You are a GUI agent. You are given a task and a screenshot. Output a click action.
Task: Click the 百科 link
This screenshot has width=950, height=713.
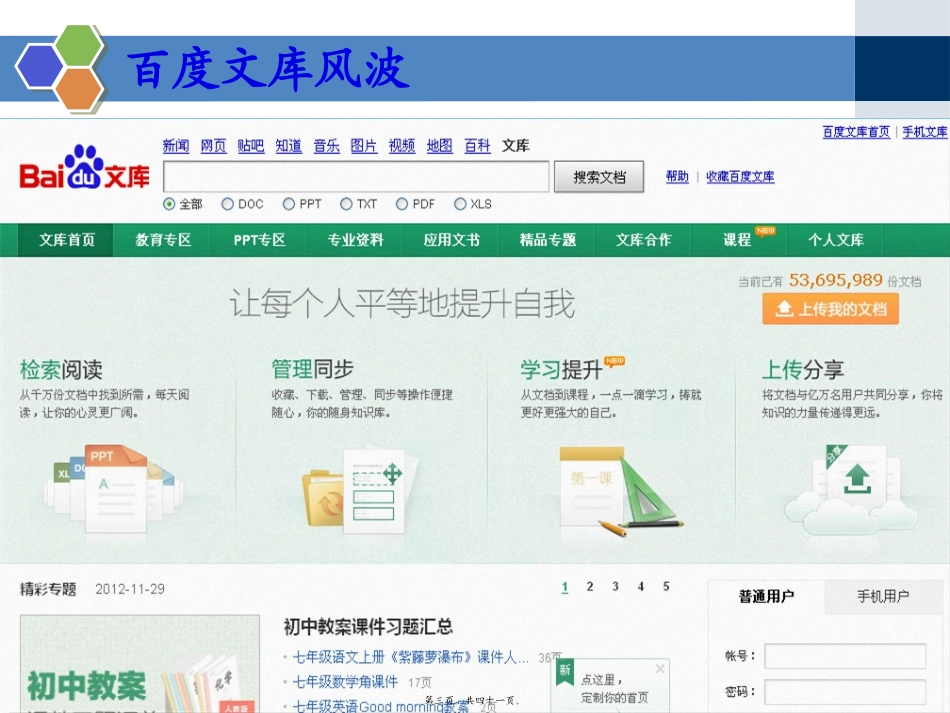[477, 145]
